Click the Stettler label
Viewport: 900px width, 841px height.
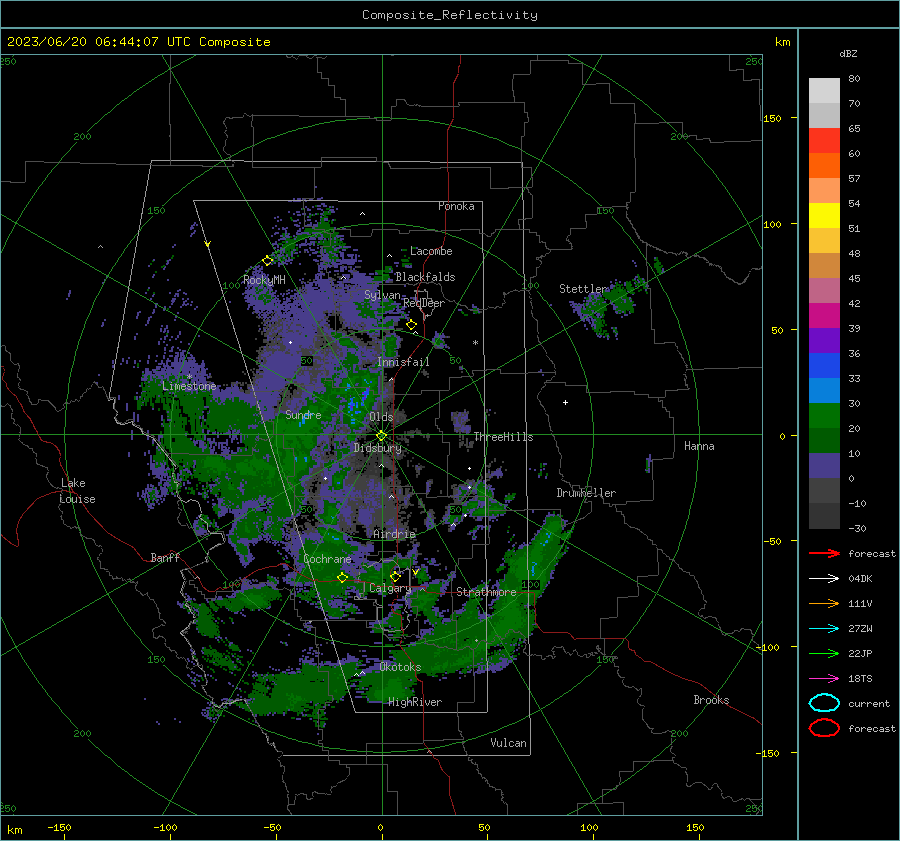pyautogui.click(x=583, y=289)
